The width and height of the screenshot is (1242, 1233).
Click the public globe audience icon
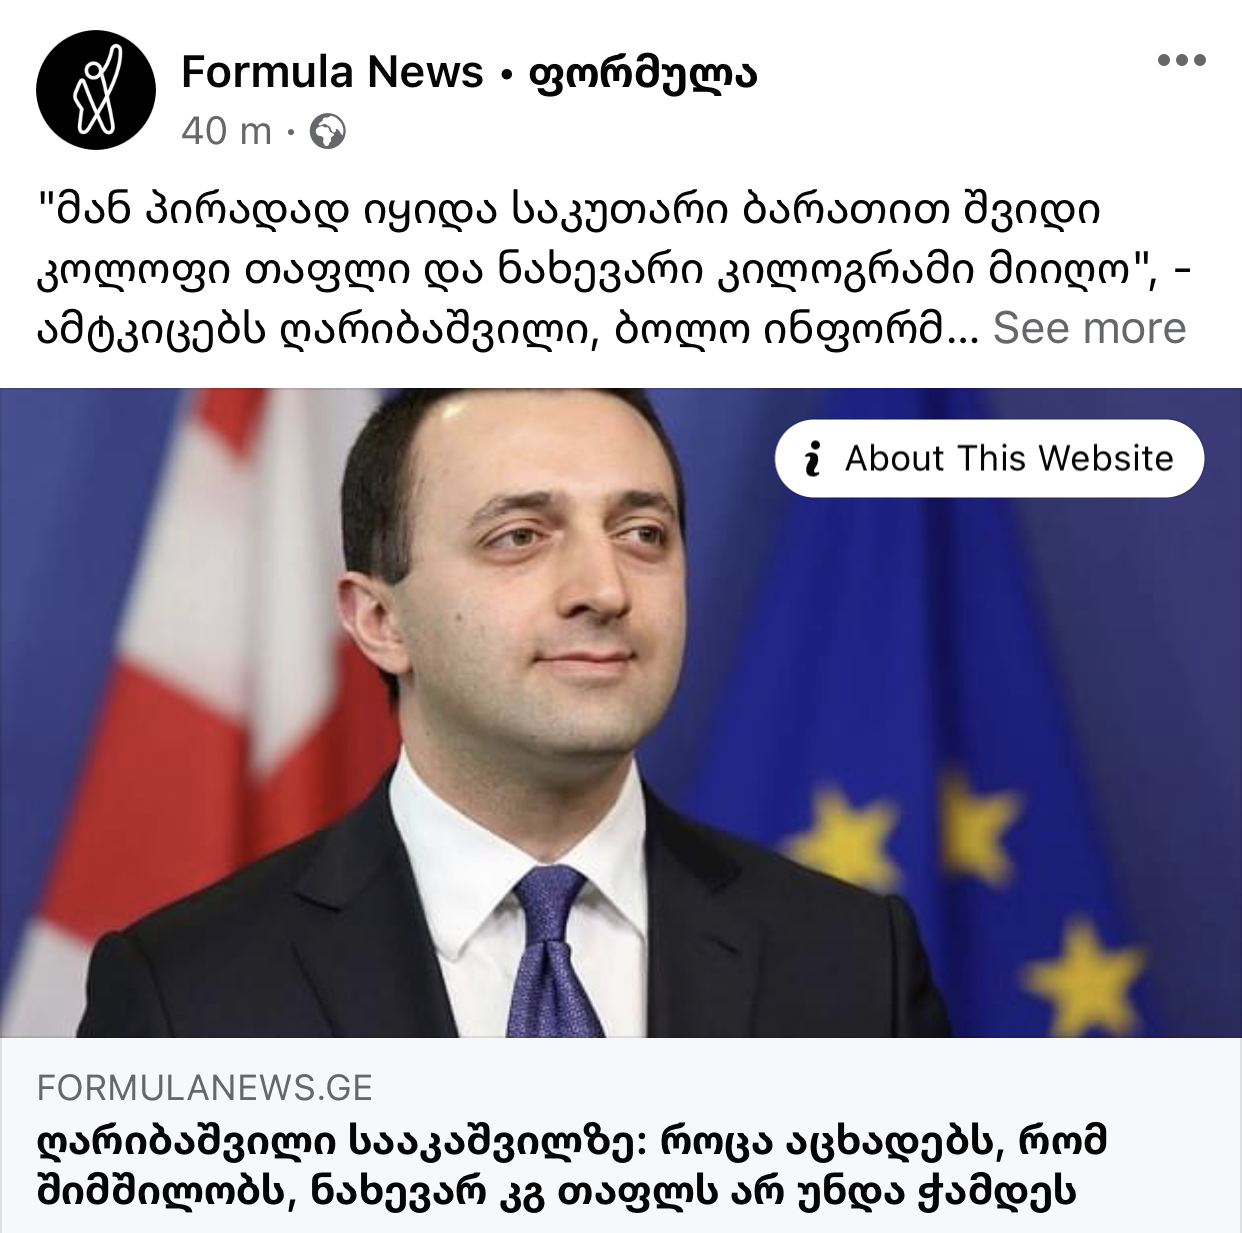tap(328, 131)
